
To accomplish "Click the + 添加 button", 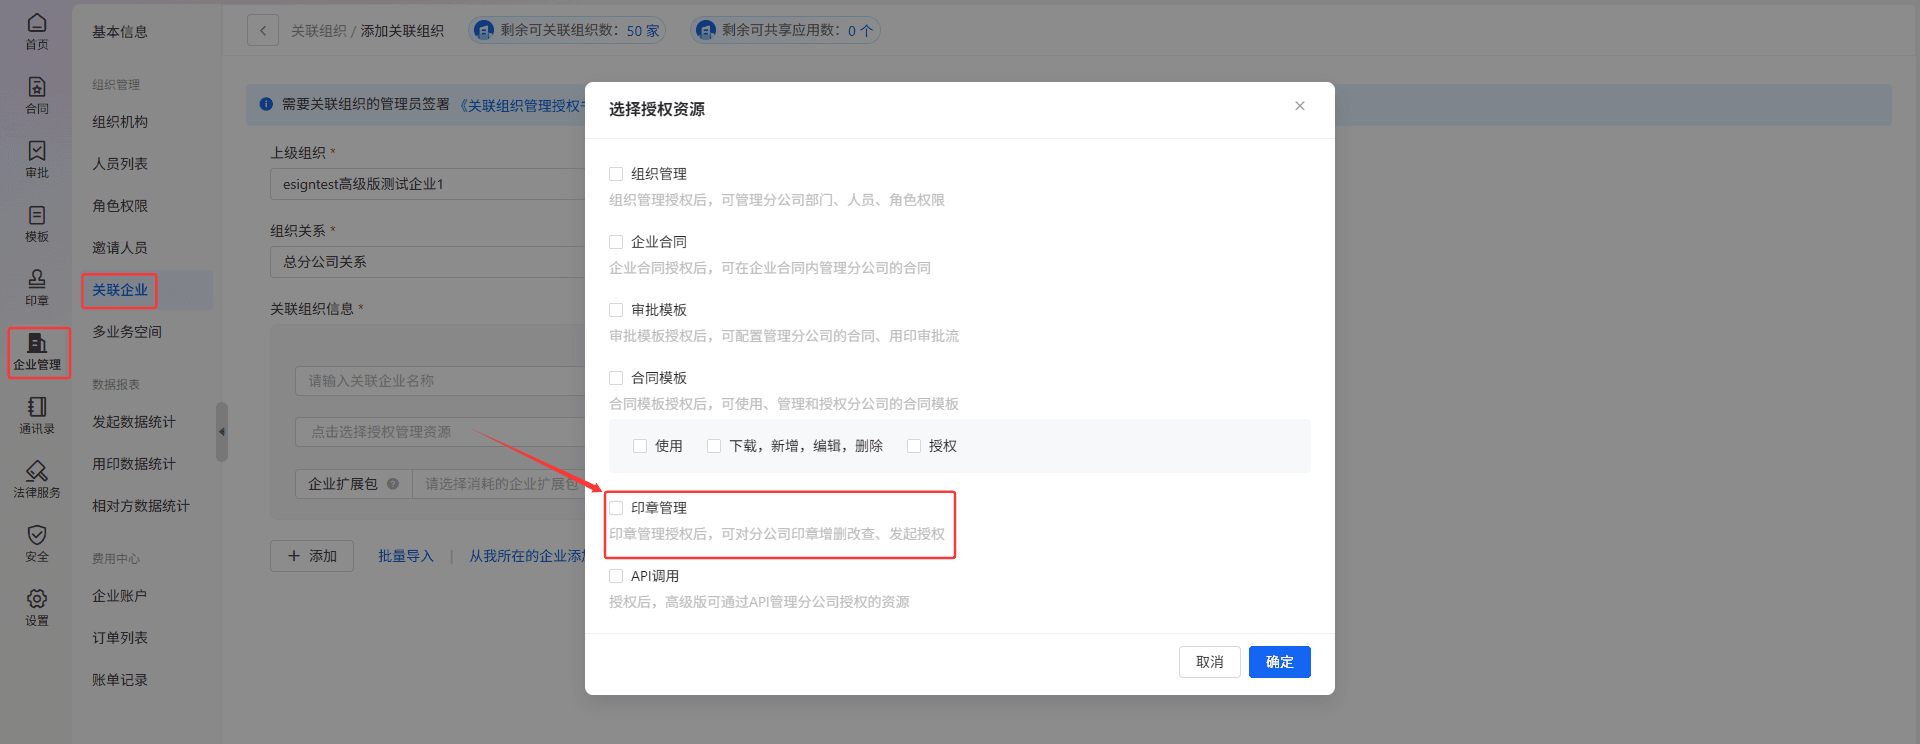I will point(312,556).
